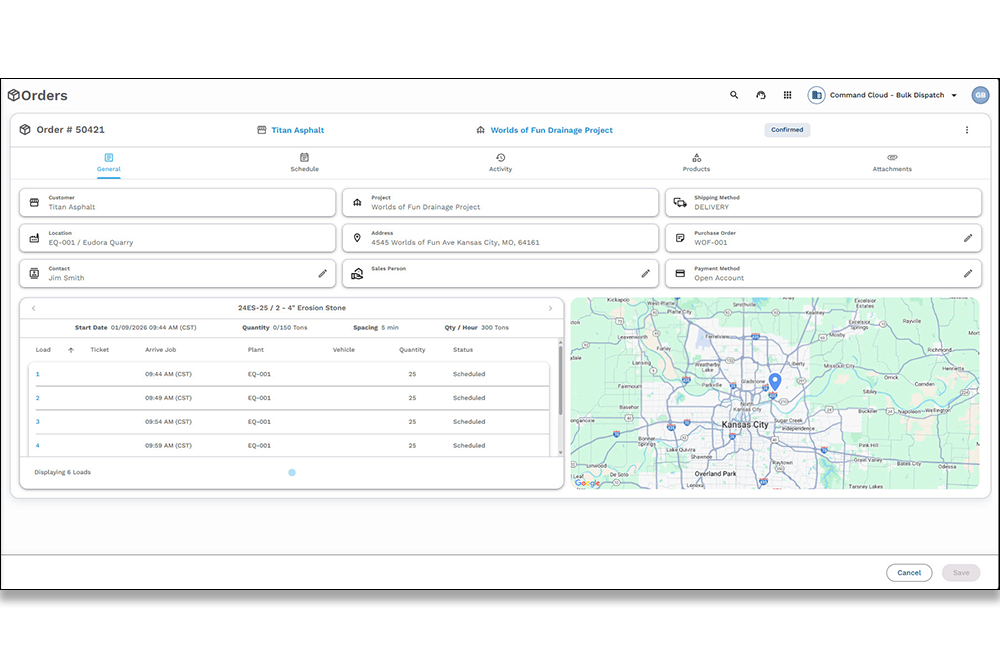Switch to the Products tab

coord(696,162)
